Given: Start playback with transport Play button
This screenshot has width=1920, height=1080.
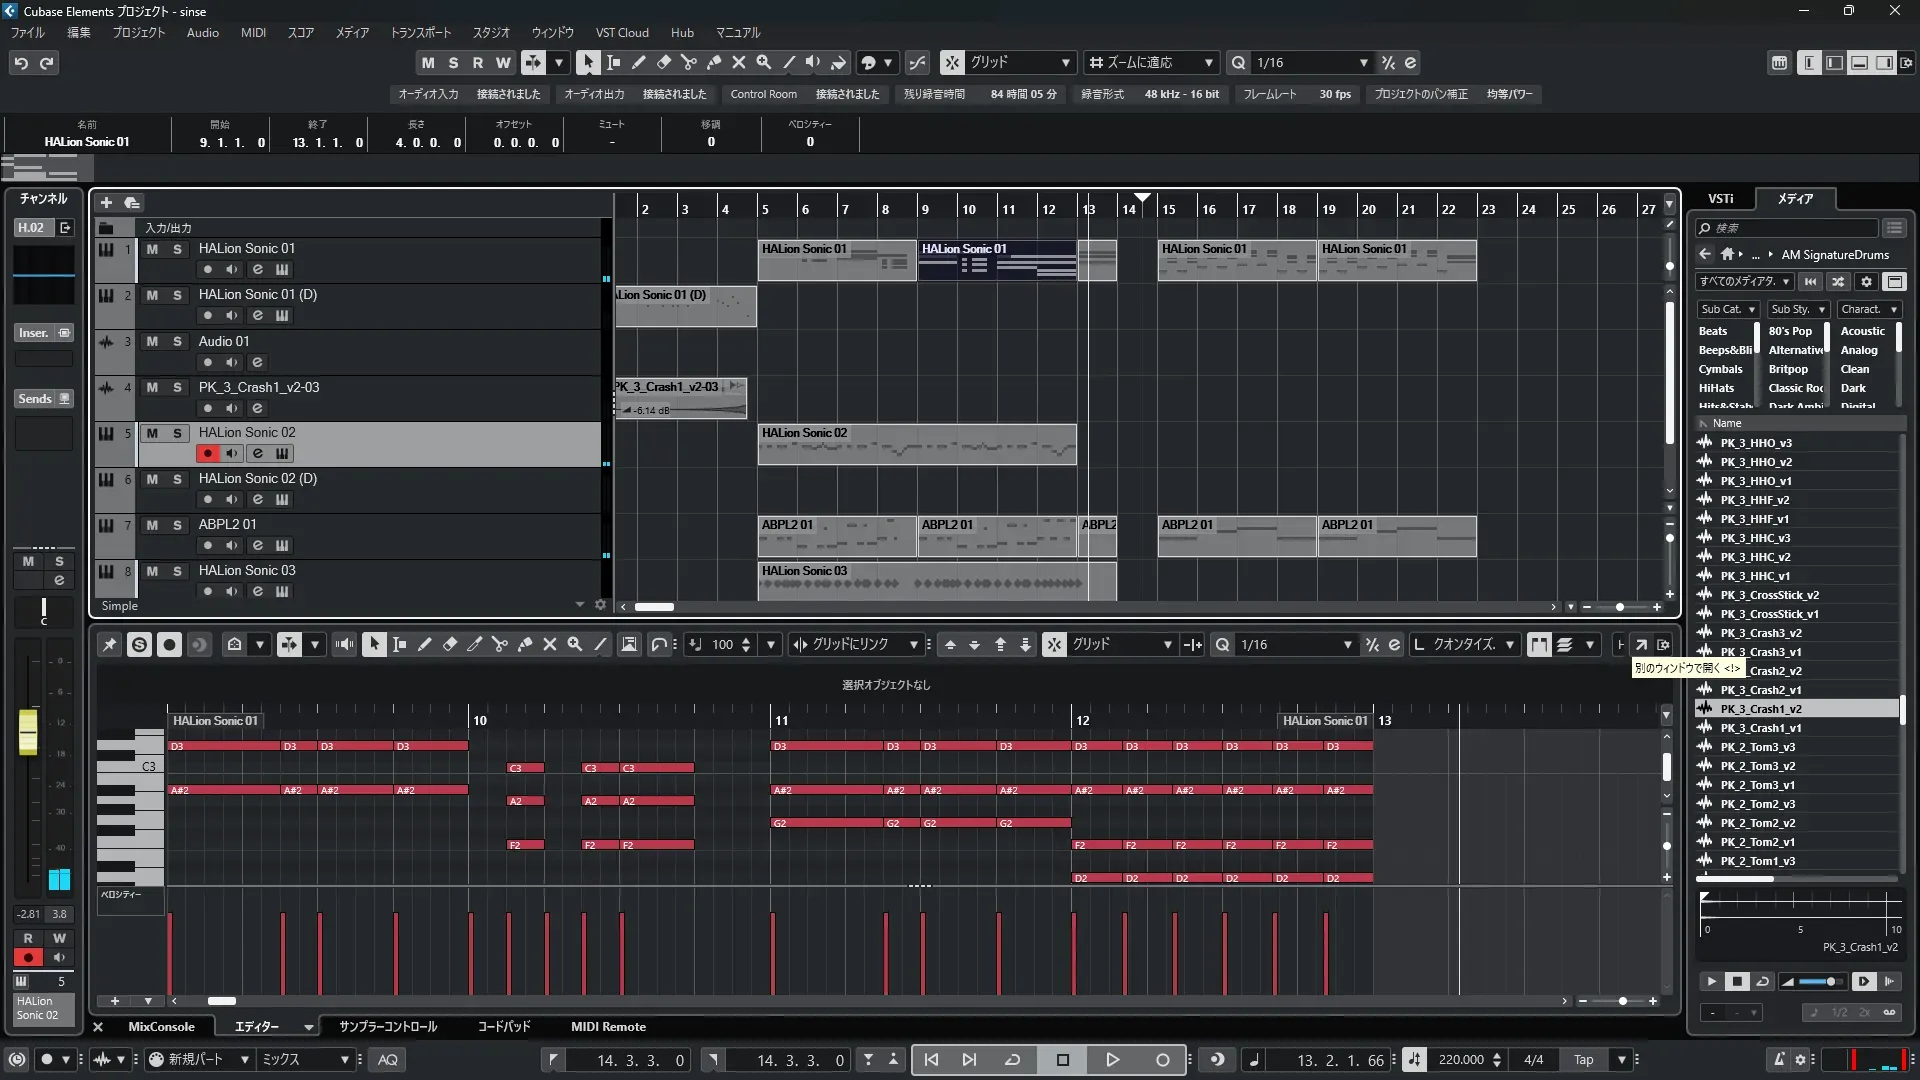Looking at the screenshot, I should (1112, 1060).
